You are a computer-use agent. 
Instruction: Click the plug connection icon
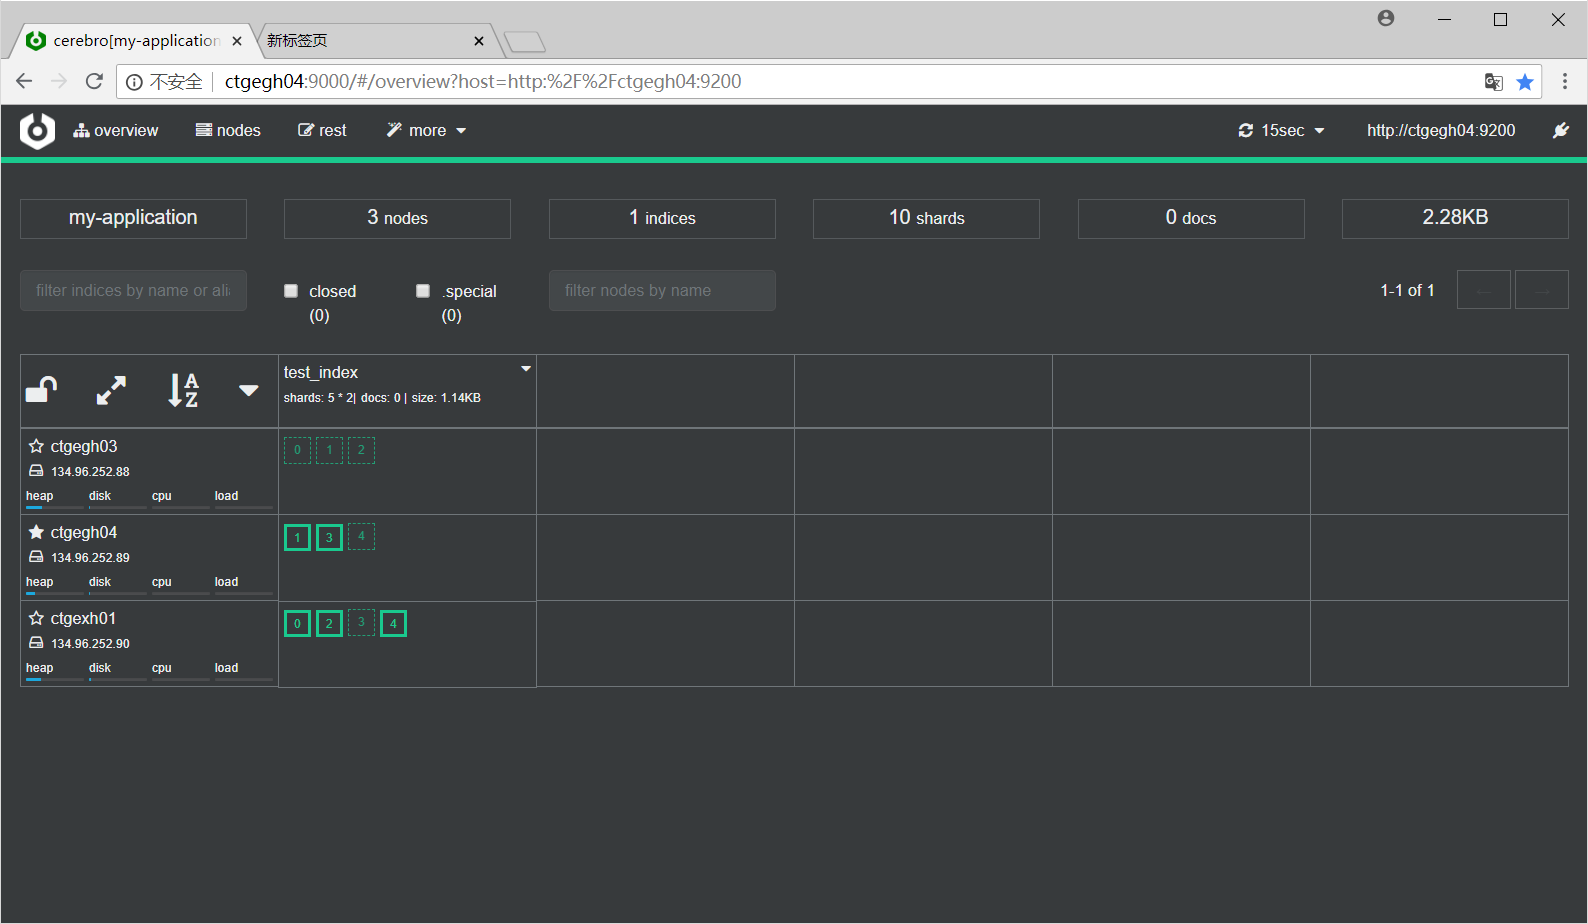point(1560,131)
